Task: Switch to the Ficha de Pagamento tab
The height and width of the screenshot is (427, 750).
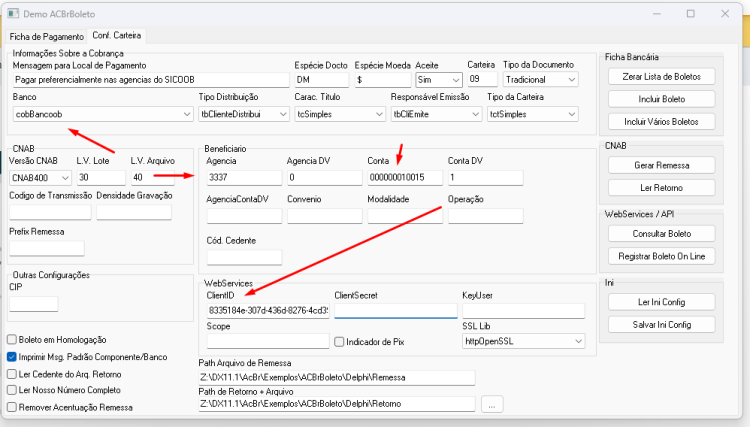Action: (46, 36)
